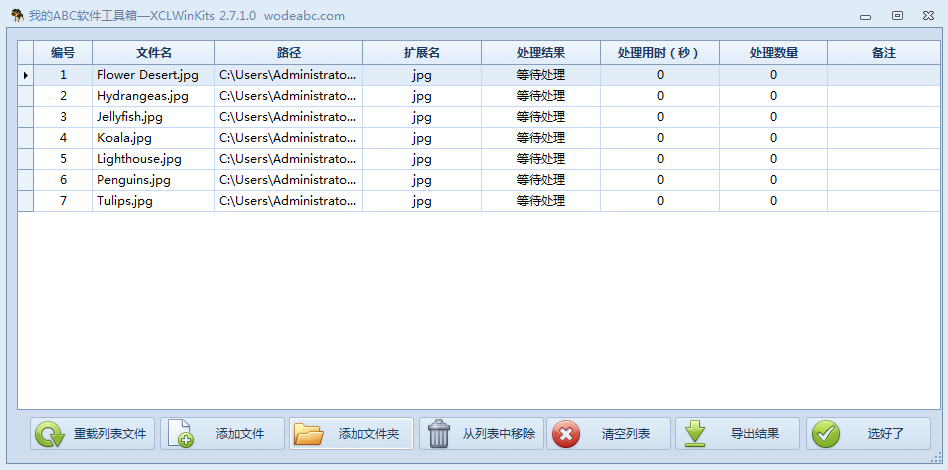This screenshot has height=470, width=948.
Task: Select the Penguins.jpg file name
Action: point(134,180)
